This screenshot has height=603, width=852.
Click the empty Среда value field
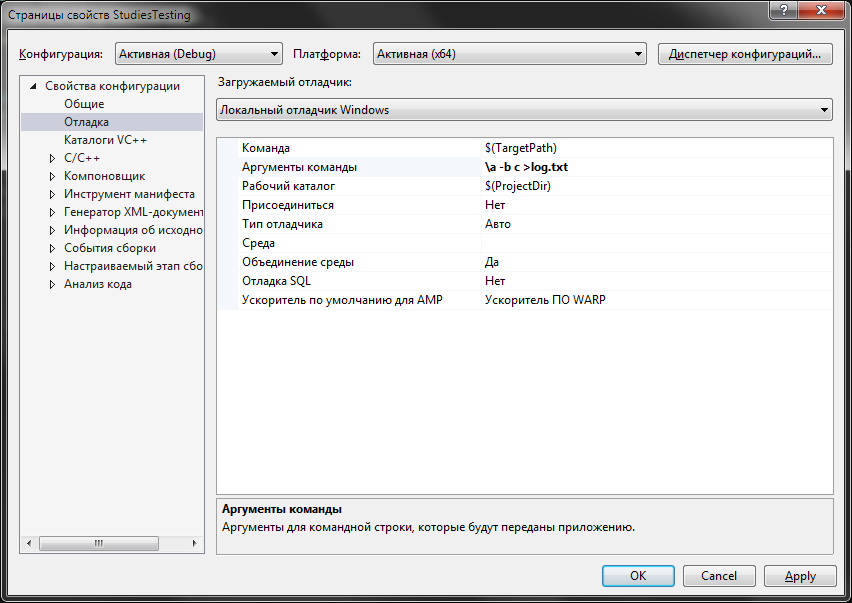pyautogui.click(x=655, y=243)
